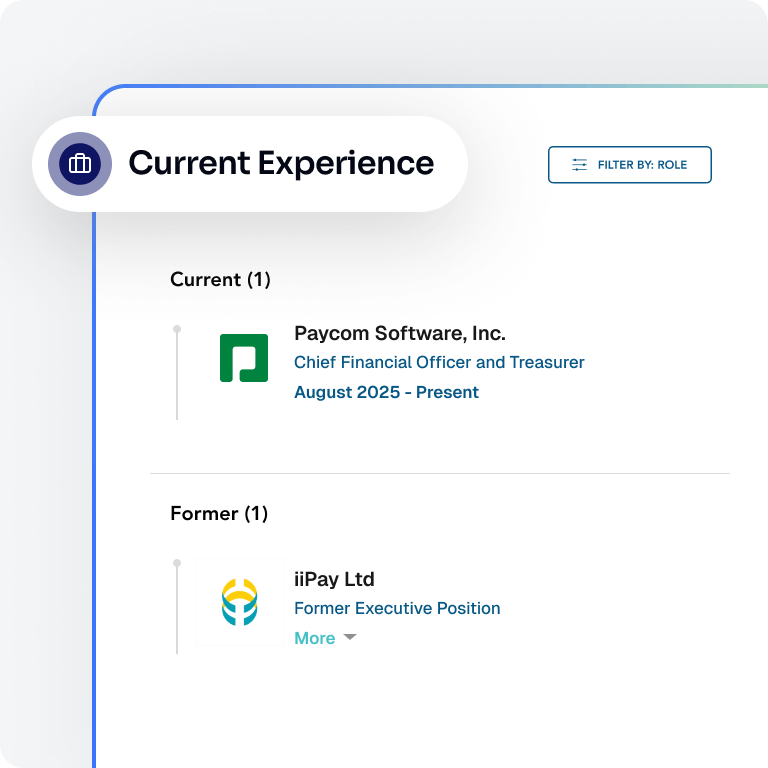Click the divider between Current and Former

(x=440, y=473)
